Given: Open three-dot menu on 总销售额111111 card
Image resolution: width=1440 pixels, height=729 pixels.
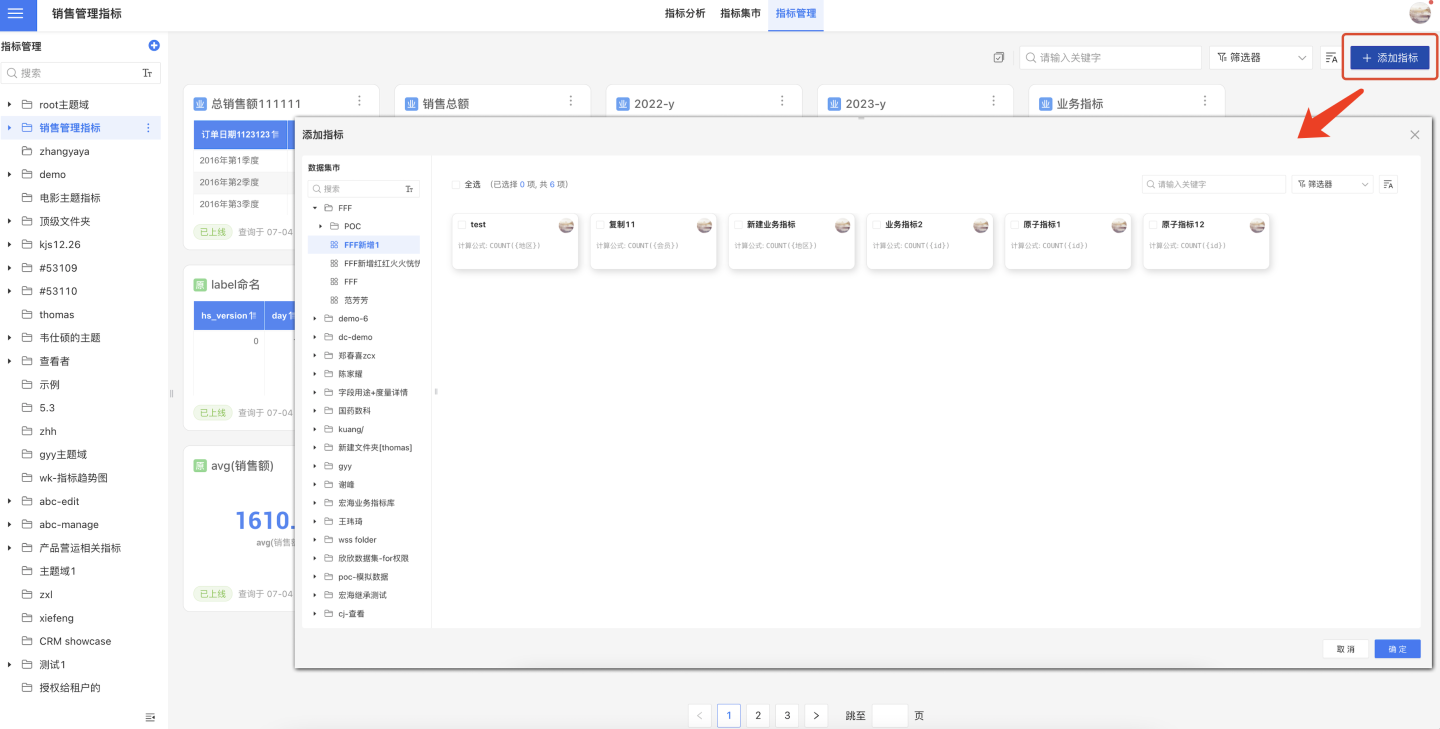Looking at the screenshot, I should pos(359,102).
